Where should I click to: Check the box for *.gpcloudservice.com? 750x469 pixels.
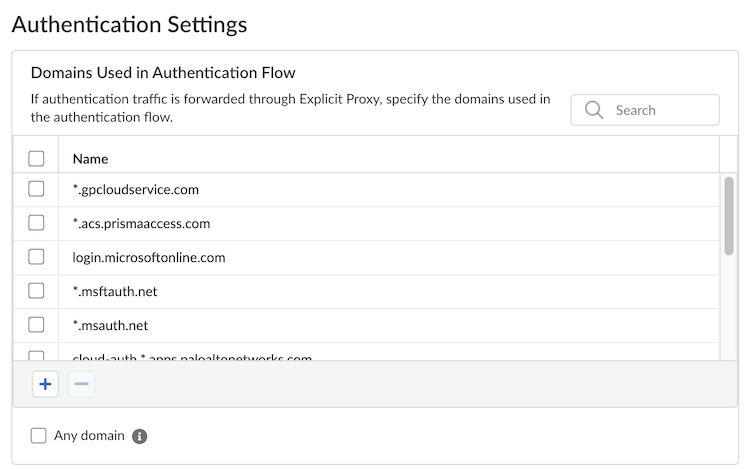[x=37, y=189]
